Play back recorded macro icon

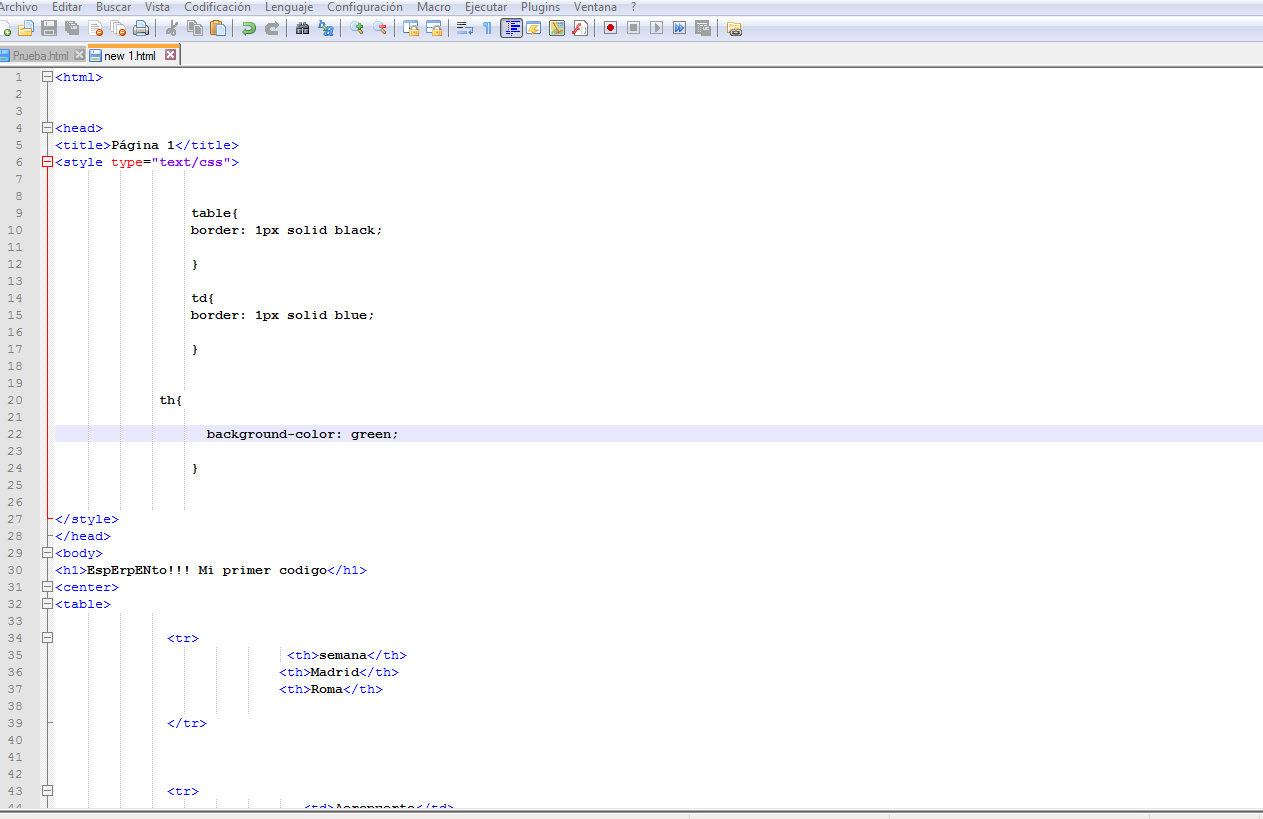pyautogui.click(x=656, y=28)
